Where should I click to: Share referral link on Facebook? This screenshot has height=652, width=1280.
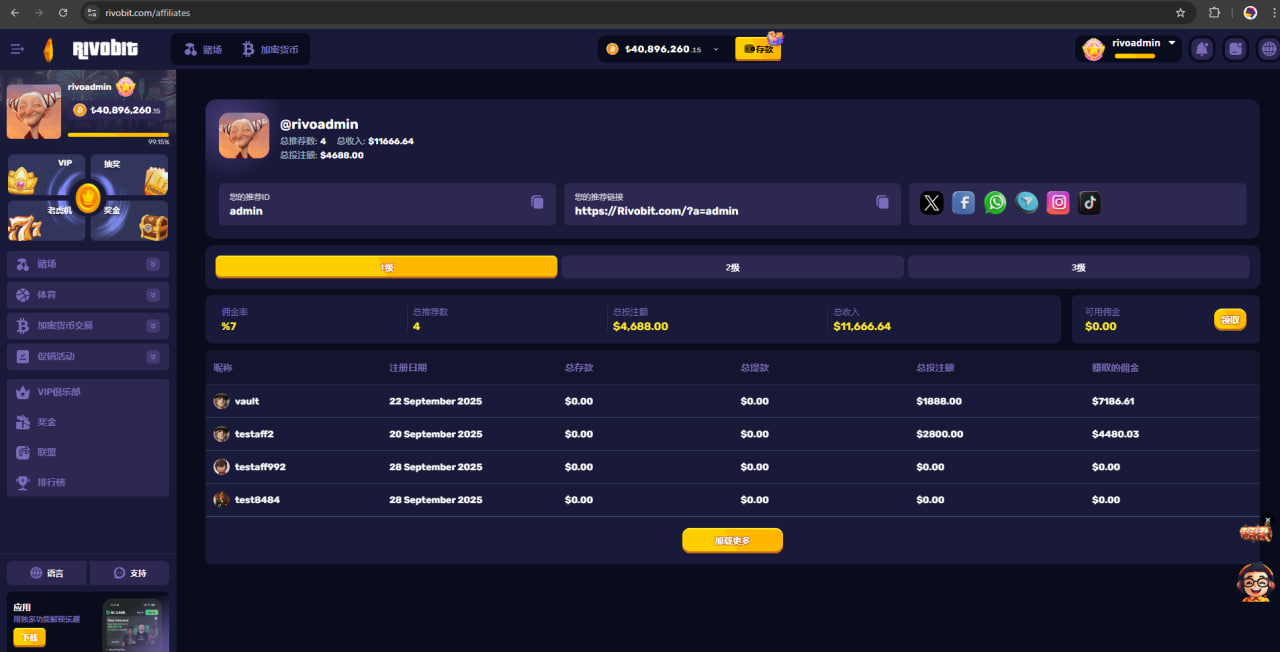963,203
